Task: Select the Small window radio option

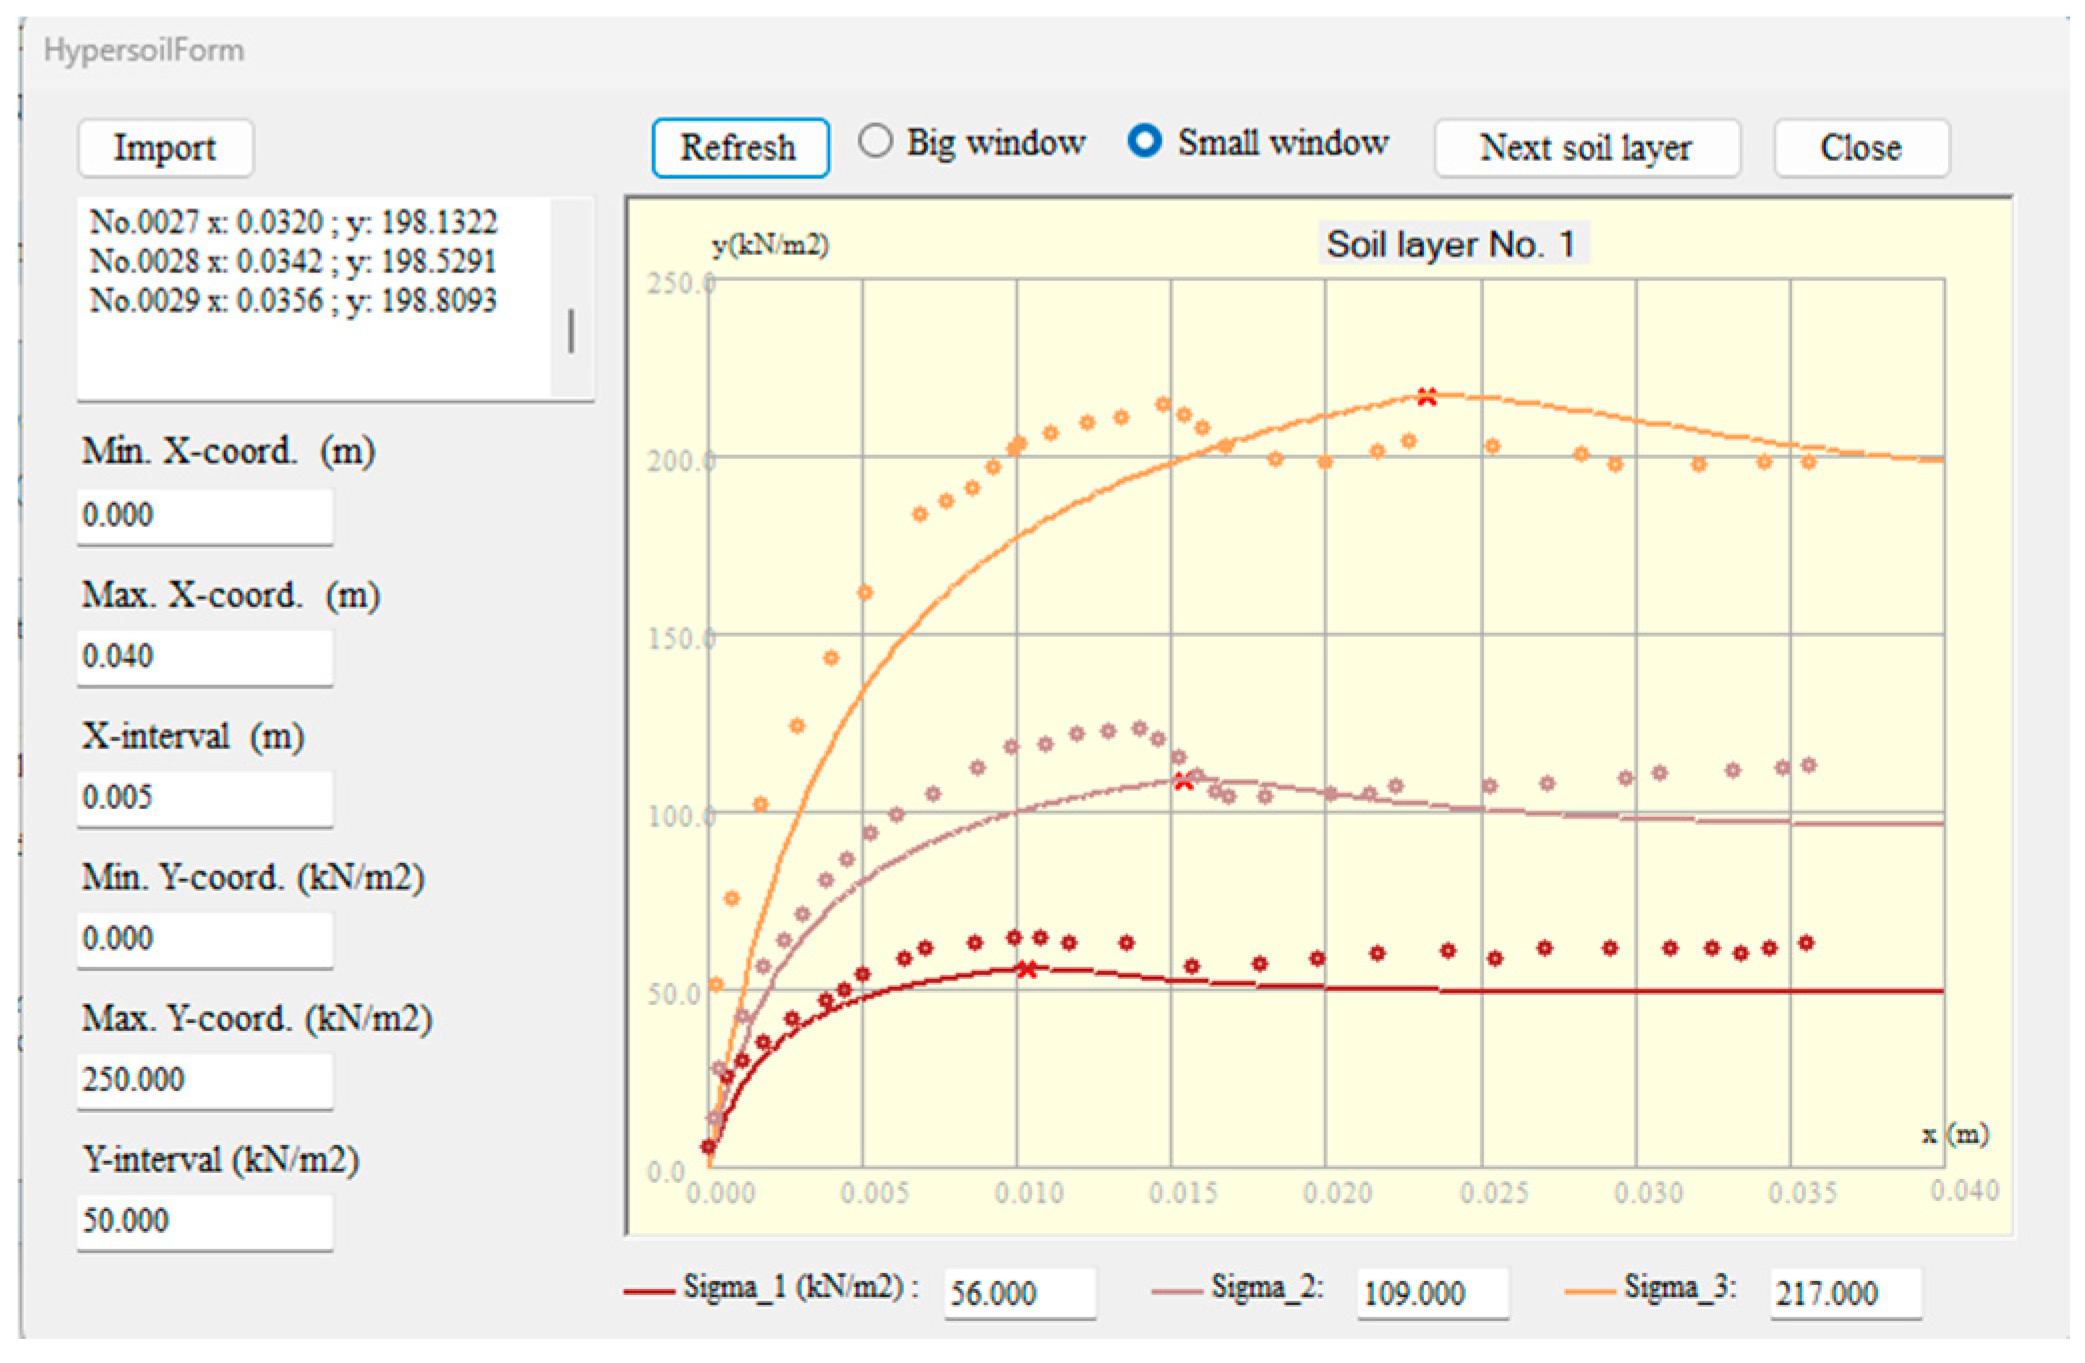Action: tap(1144, 141)
